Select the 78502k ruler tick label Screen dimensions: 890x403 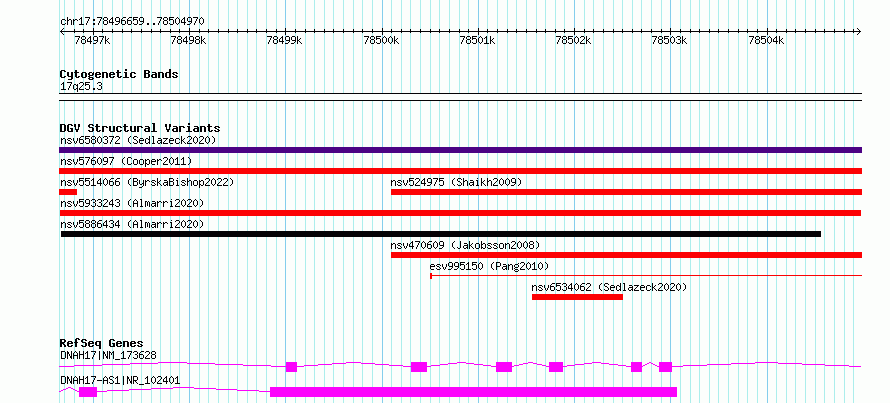coord(574,40)
